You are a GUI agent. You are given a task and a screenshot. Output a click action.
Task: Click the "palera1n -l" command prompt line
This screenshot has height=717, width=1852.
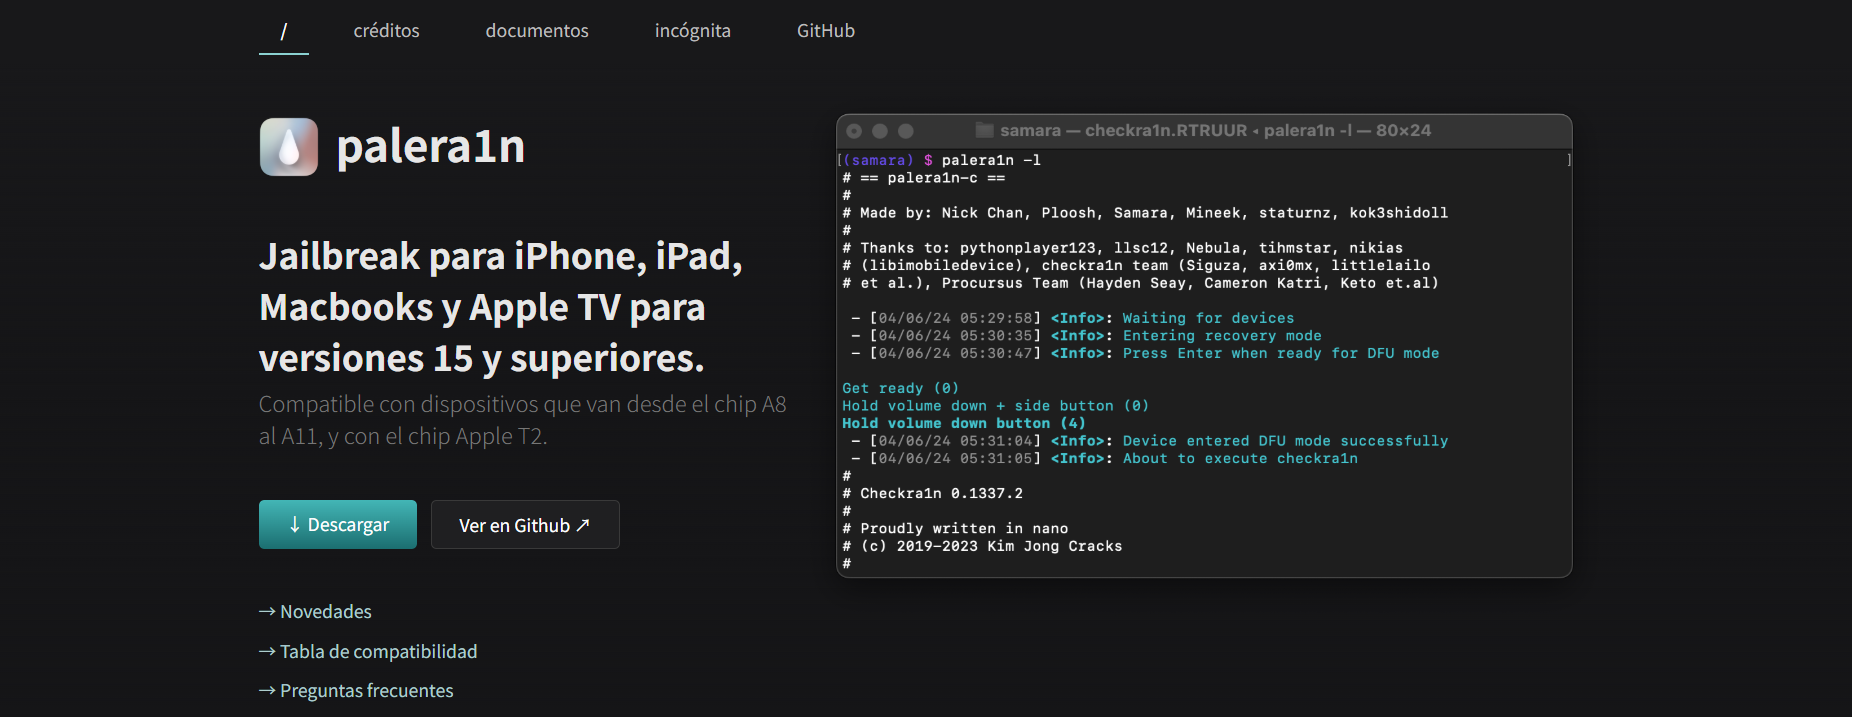[940, 160]
